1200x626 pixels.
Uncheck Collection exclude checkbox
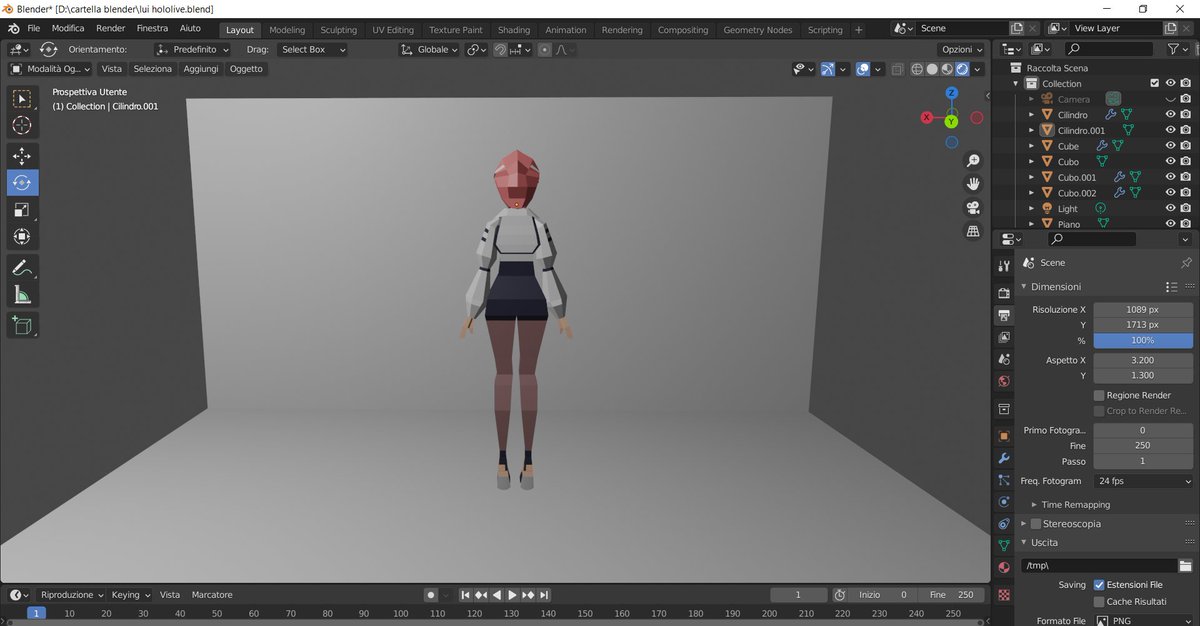1155,83
